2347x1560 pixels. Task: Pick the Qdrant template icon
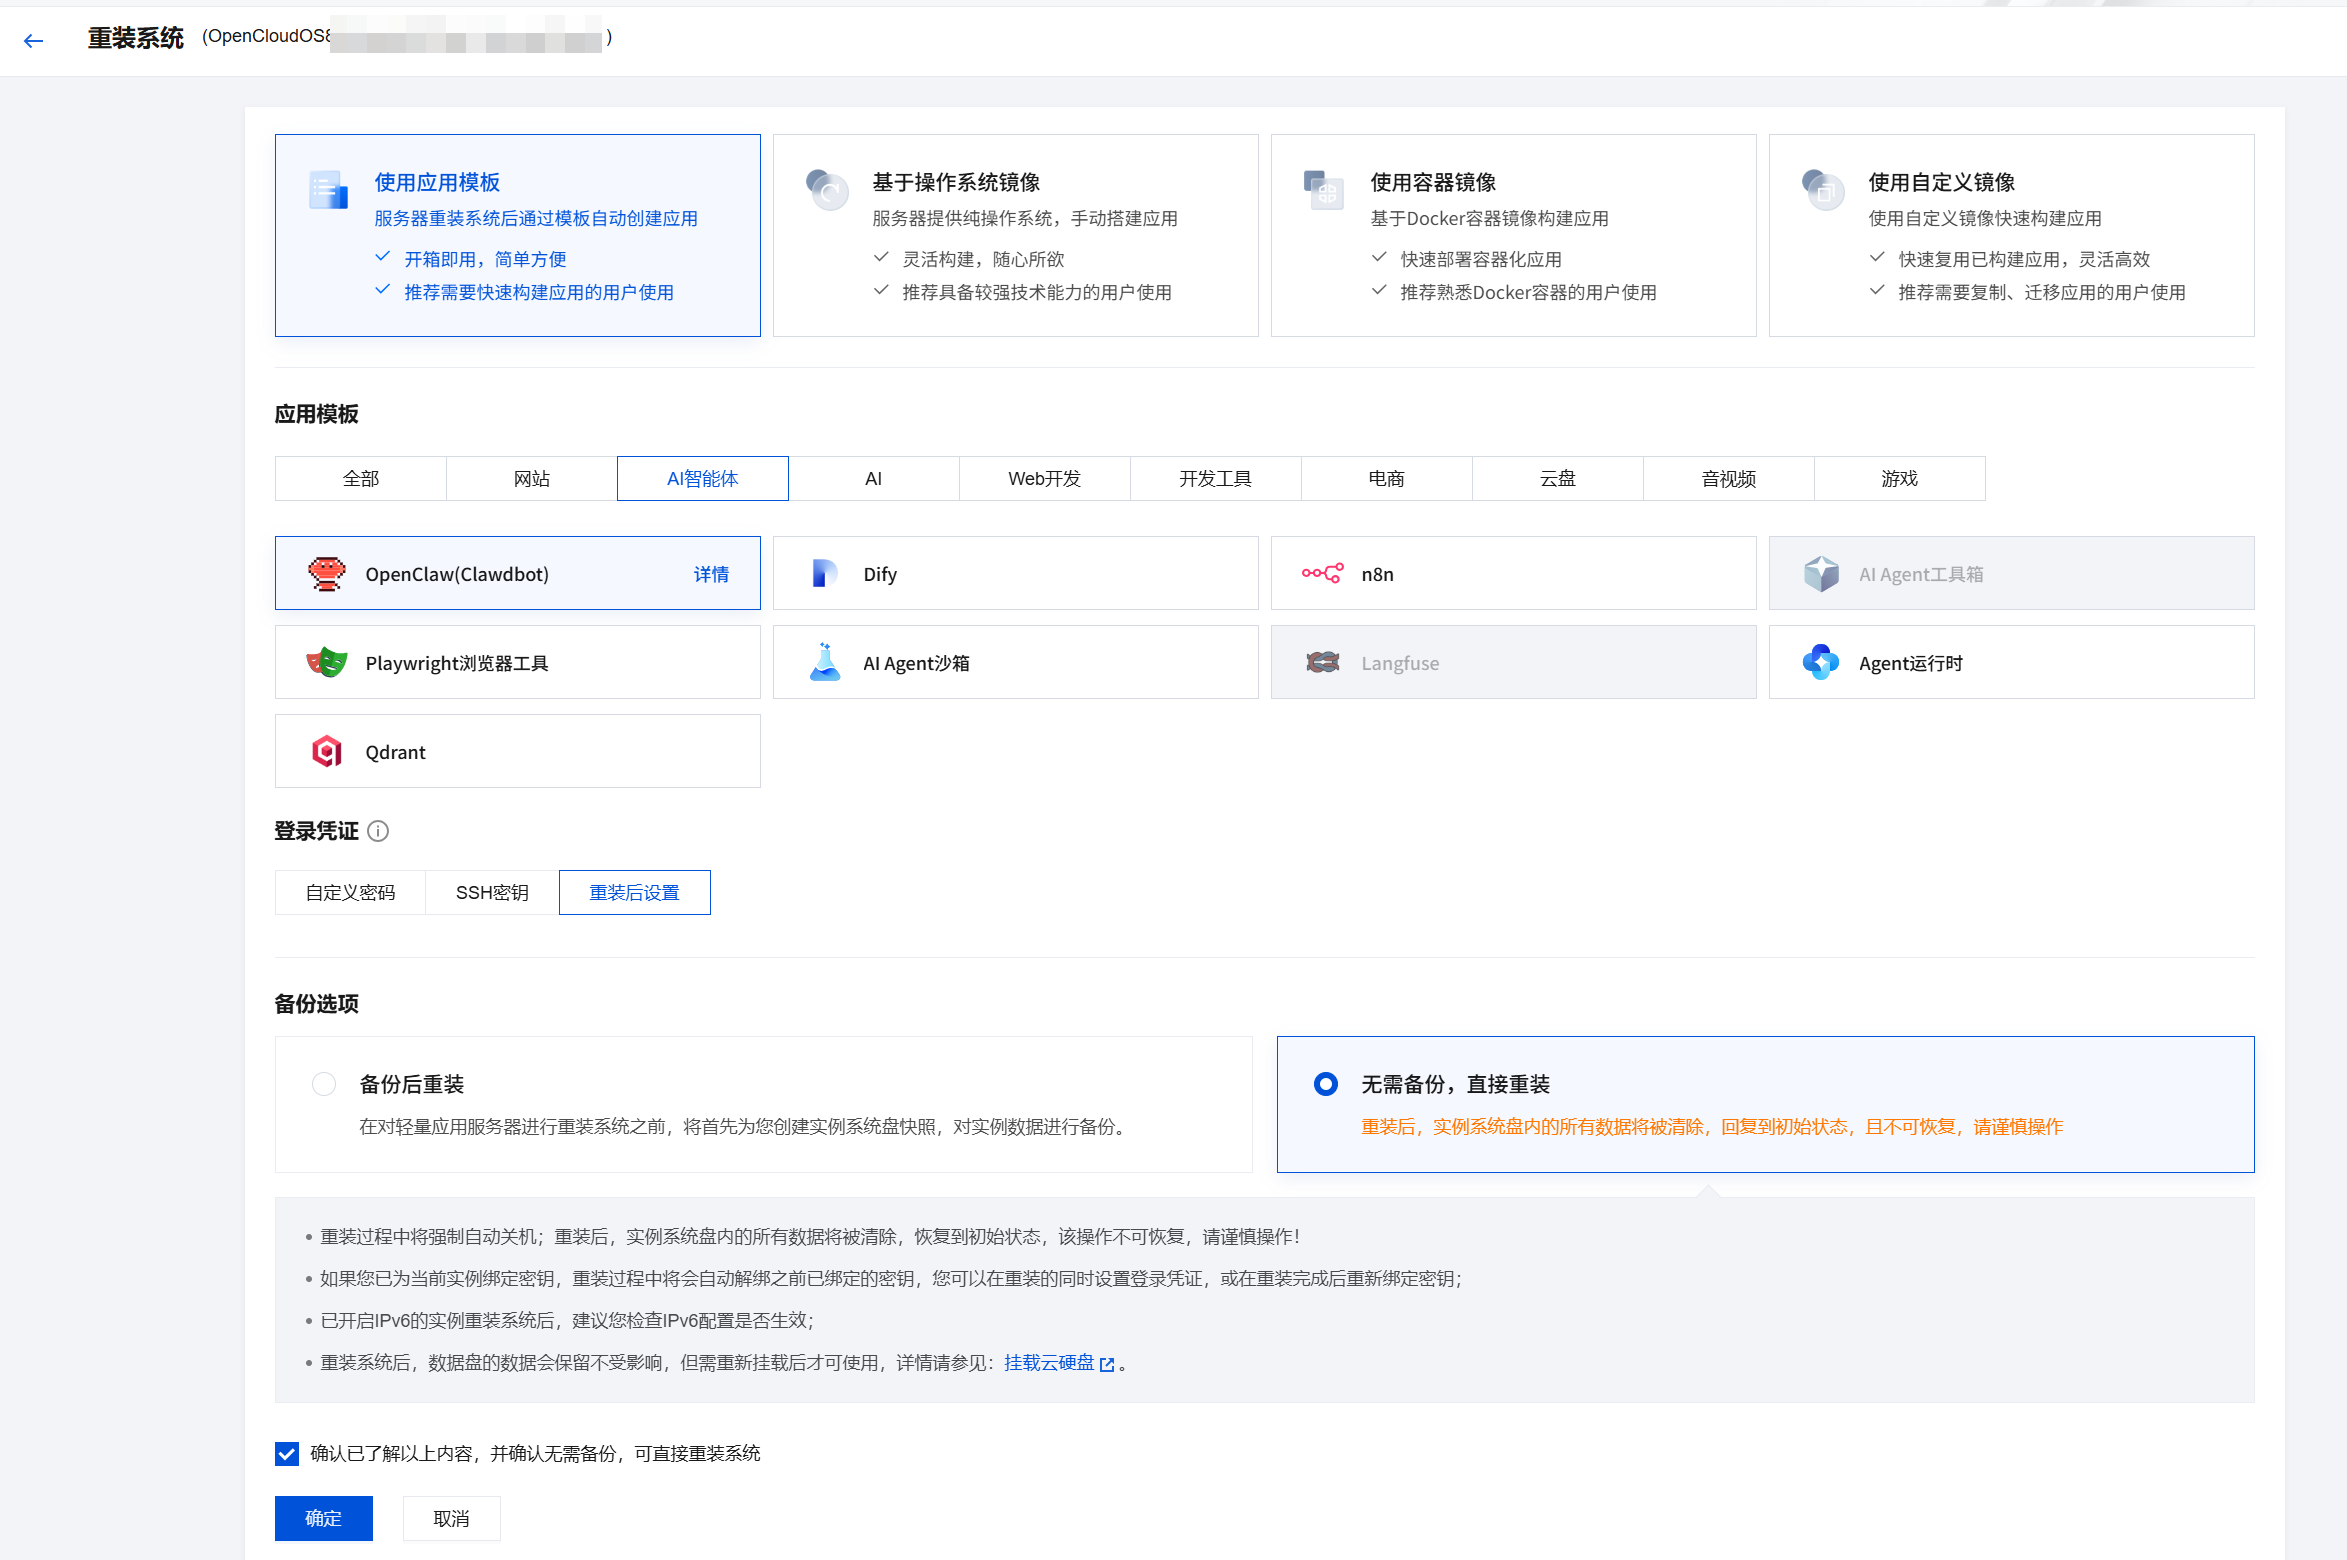pos(326,752)
